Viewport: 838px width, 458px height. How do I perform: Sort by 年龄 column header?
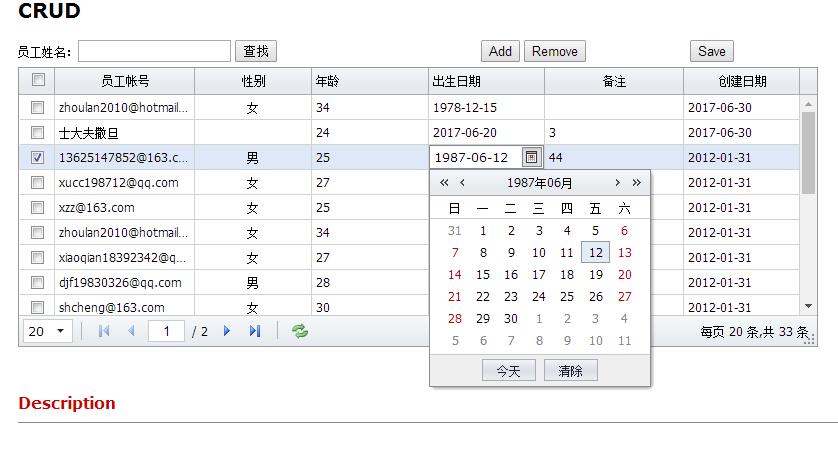[x=370, y=81]
